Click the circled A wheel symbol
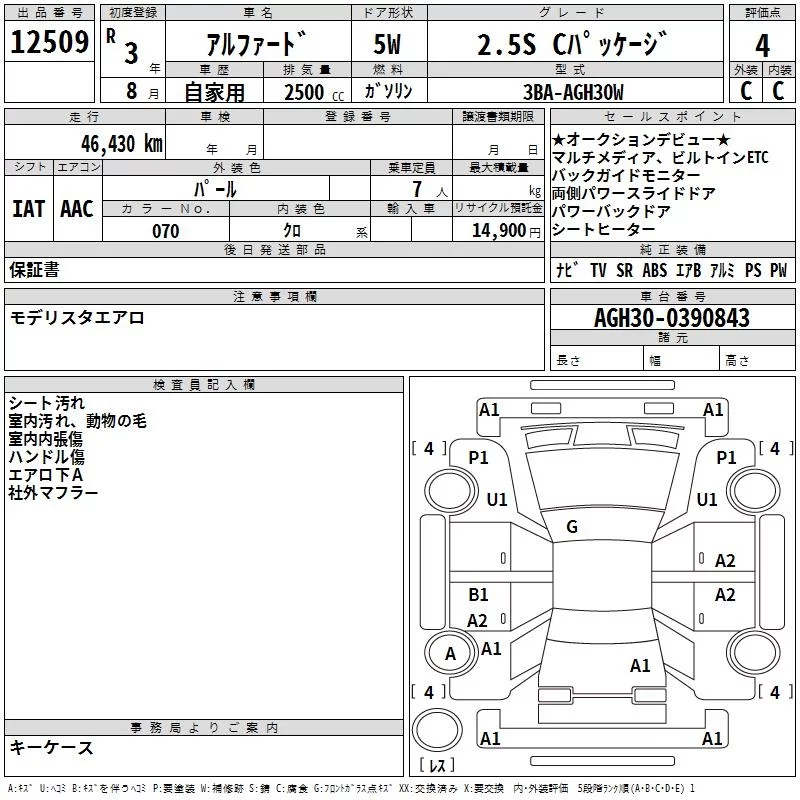Viewport: 800px width, 800px height. tap(450, 655)
